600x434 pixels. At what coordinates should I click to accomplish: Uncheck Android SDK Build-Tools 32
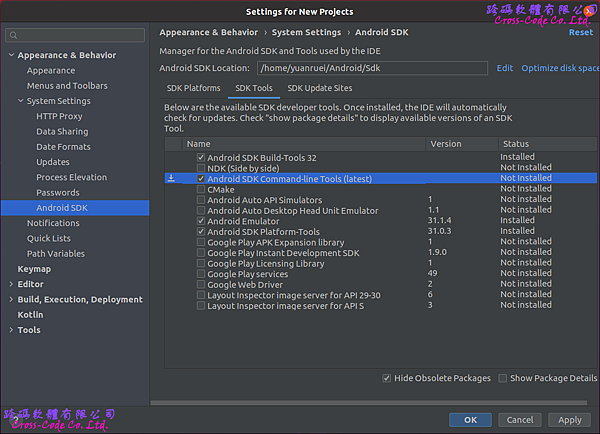[x=201, y=157]
